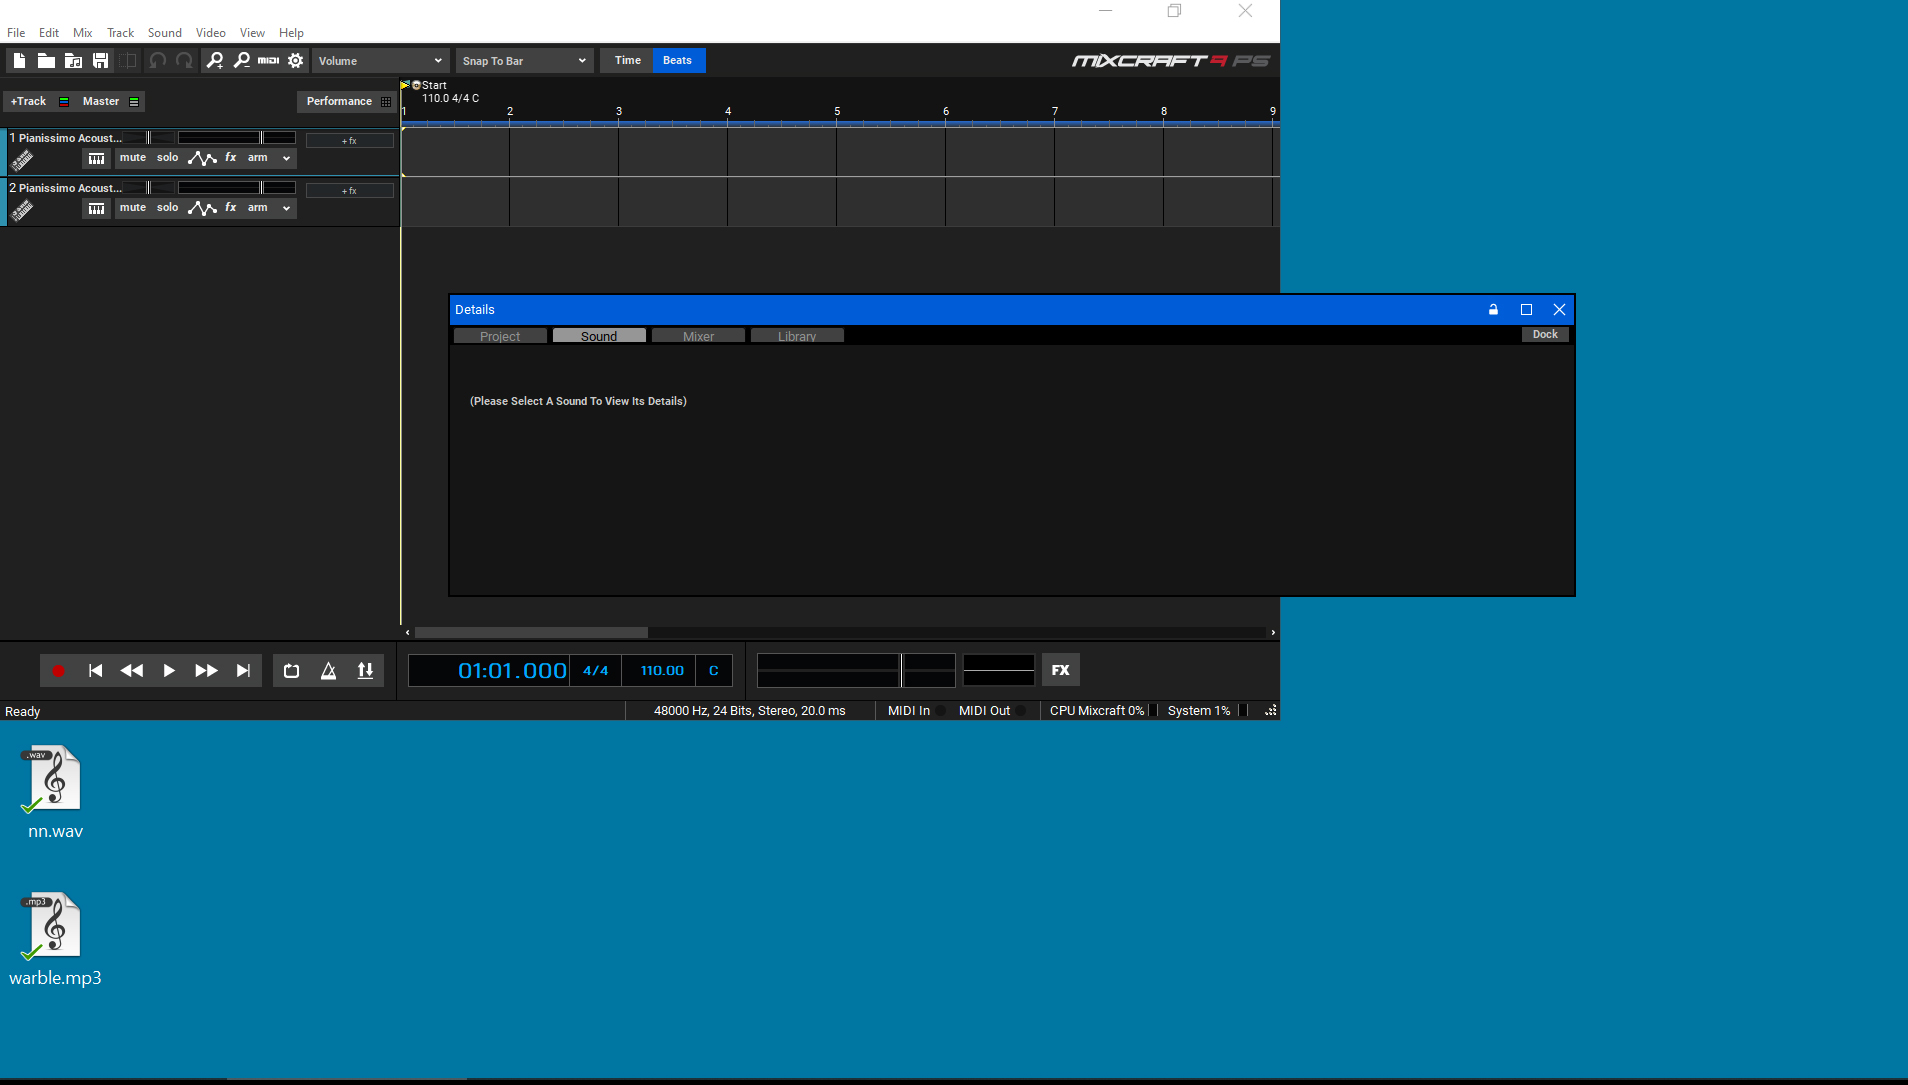
Task: Switch to the Mixer tab in Details
Action: [x=698, y=336]
